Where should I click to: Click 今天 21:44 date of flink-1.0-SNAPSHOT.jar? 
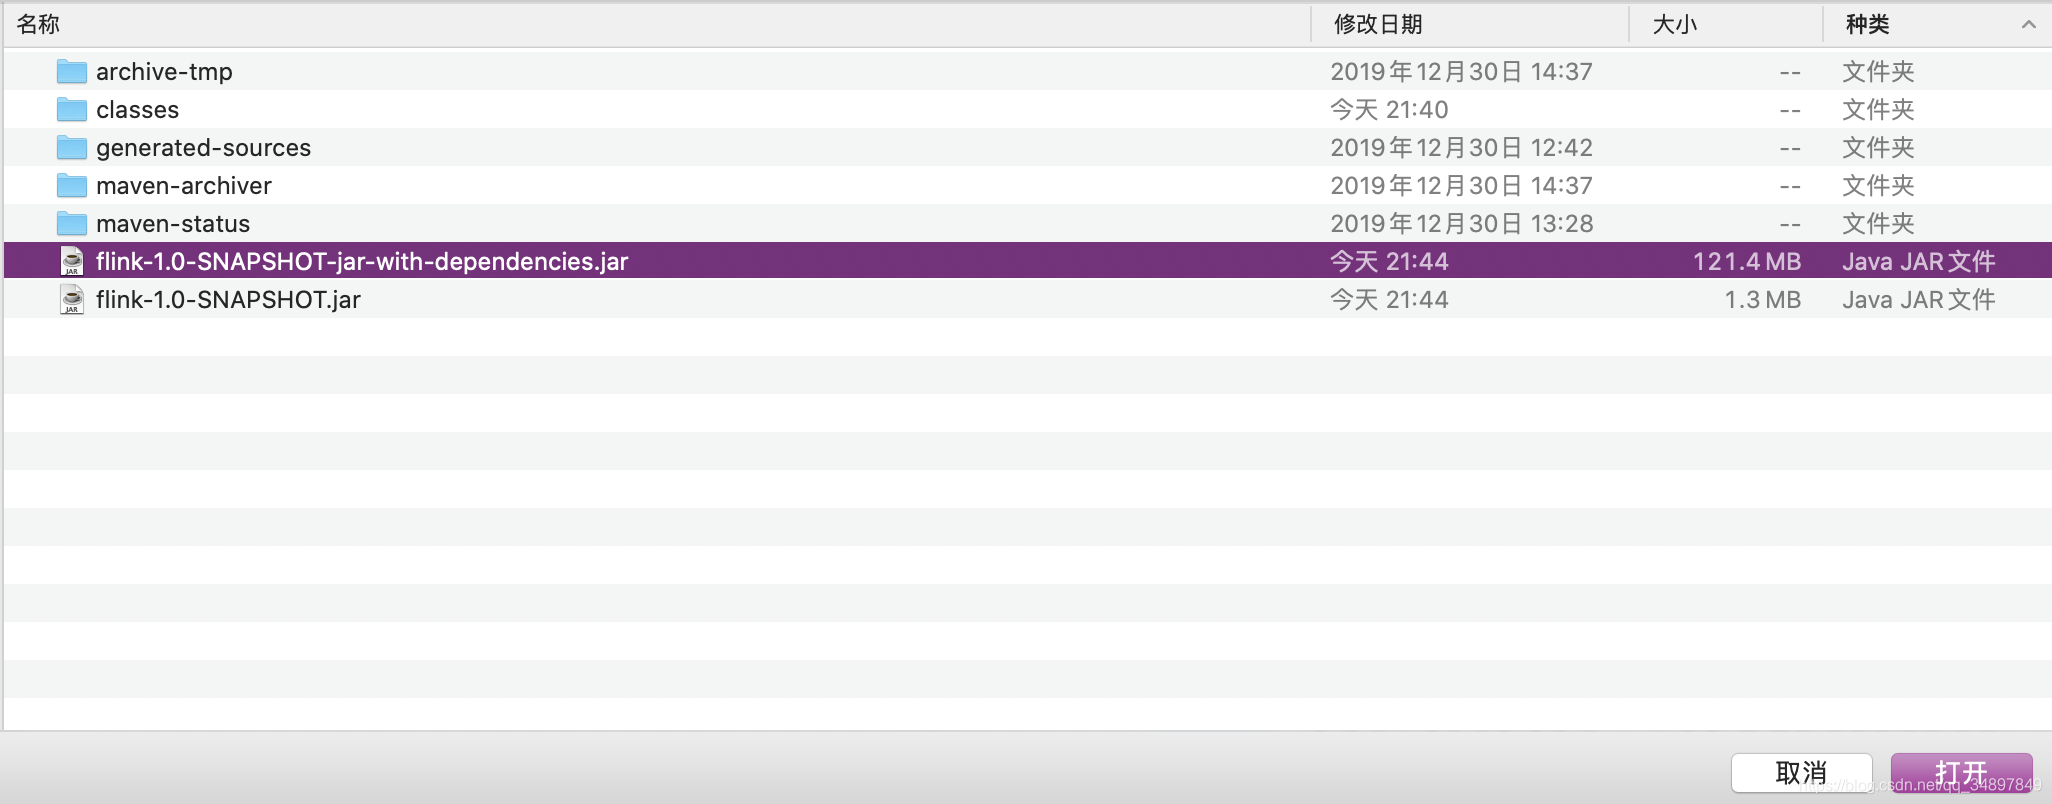coord(1389,299)
